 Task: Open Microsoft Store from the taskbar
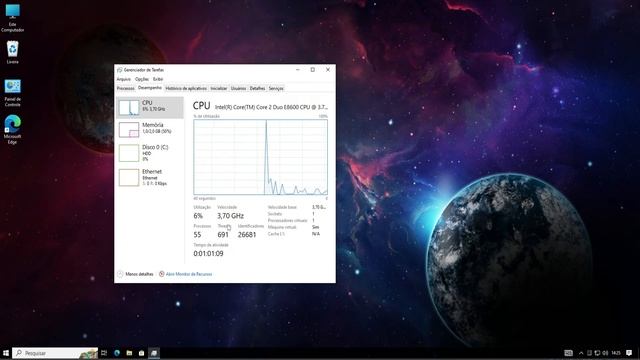(x=142, y=353)
